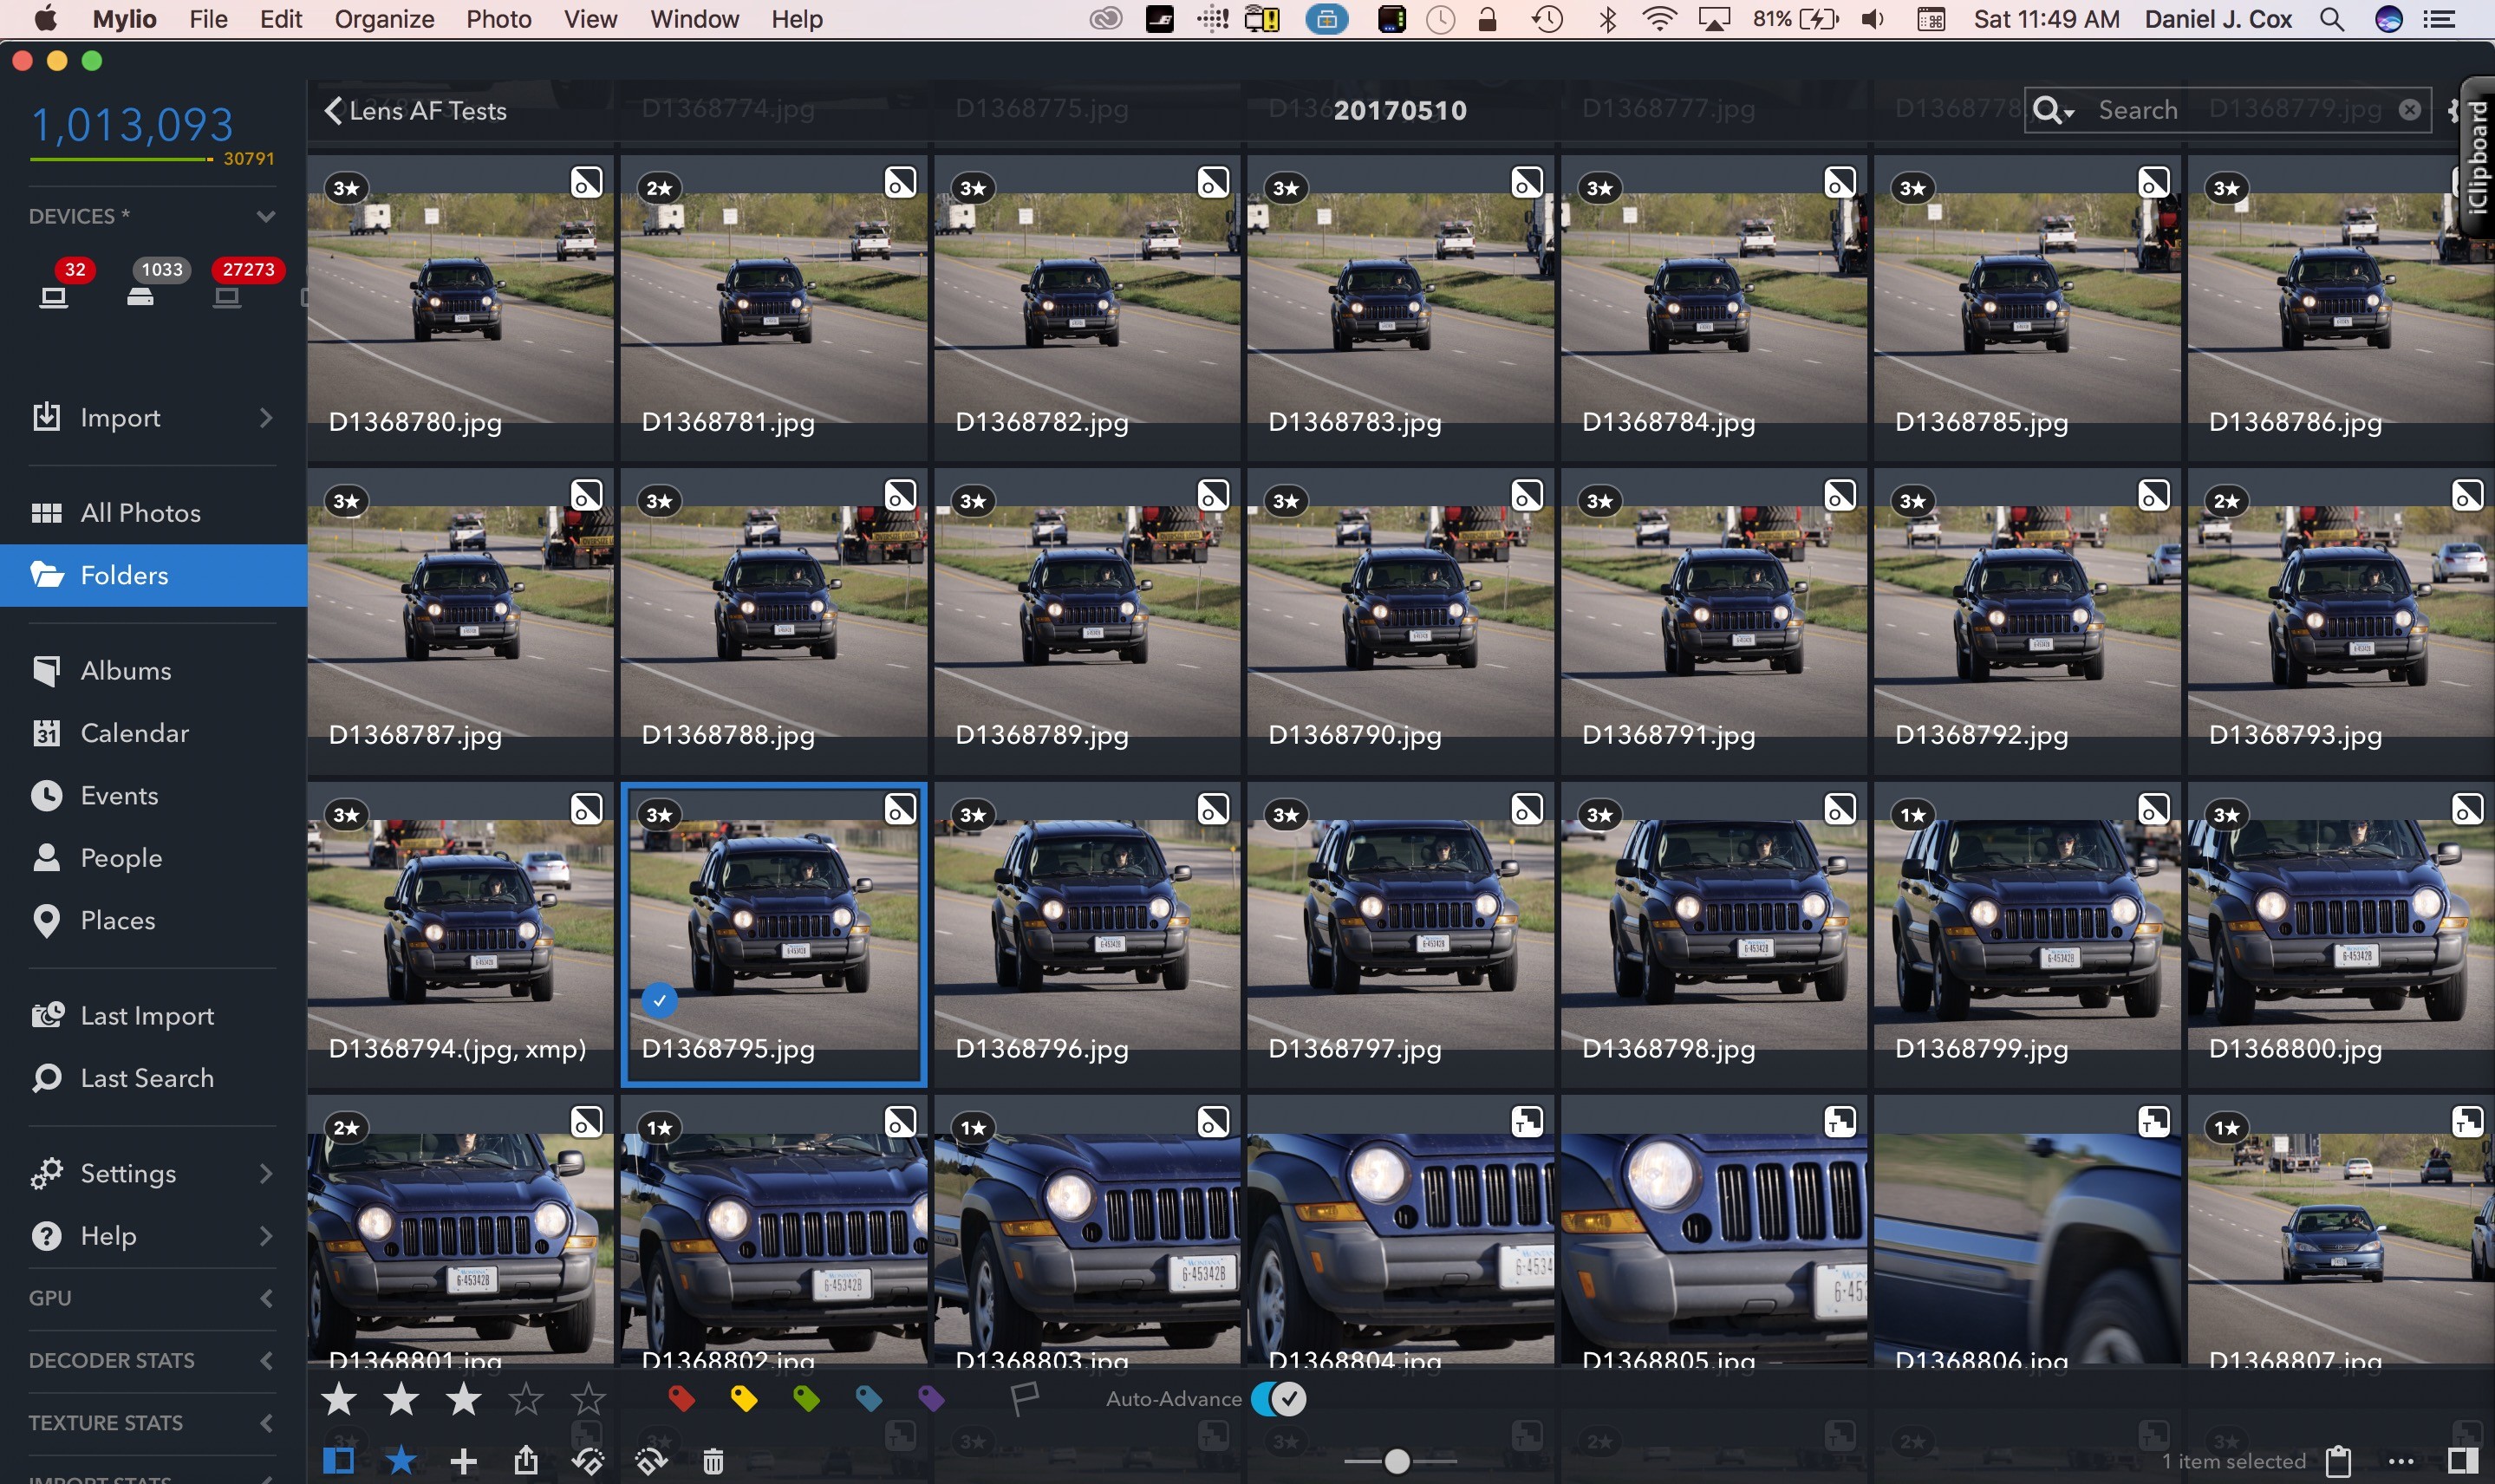Open the View menu
The height and width of the screenshot is (1484, 2495).
590,19
